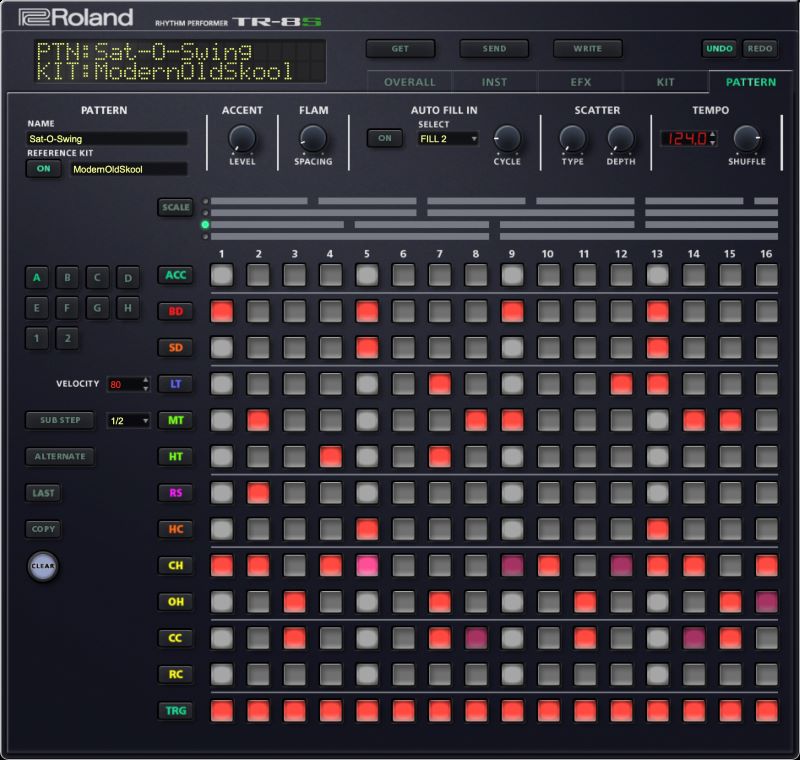This screenshot has height=760, width=800.
Task: Turn off SD step 5
Action: [367, 347]
